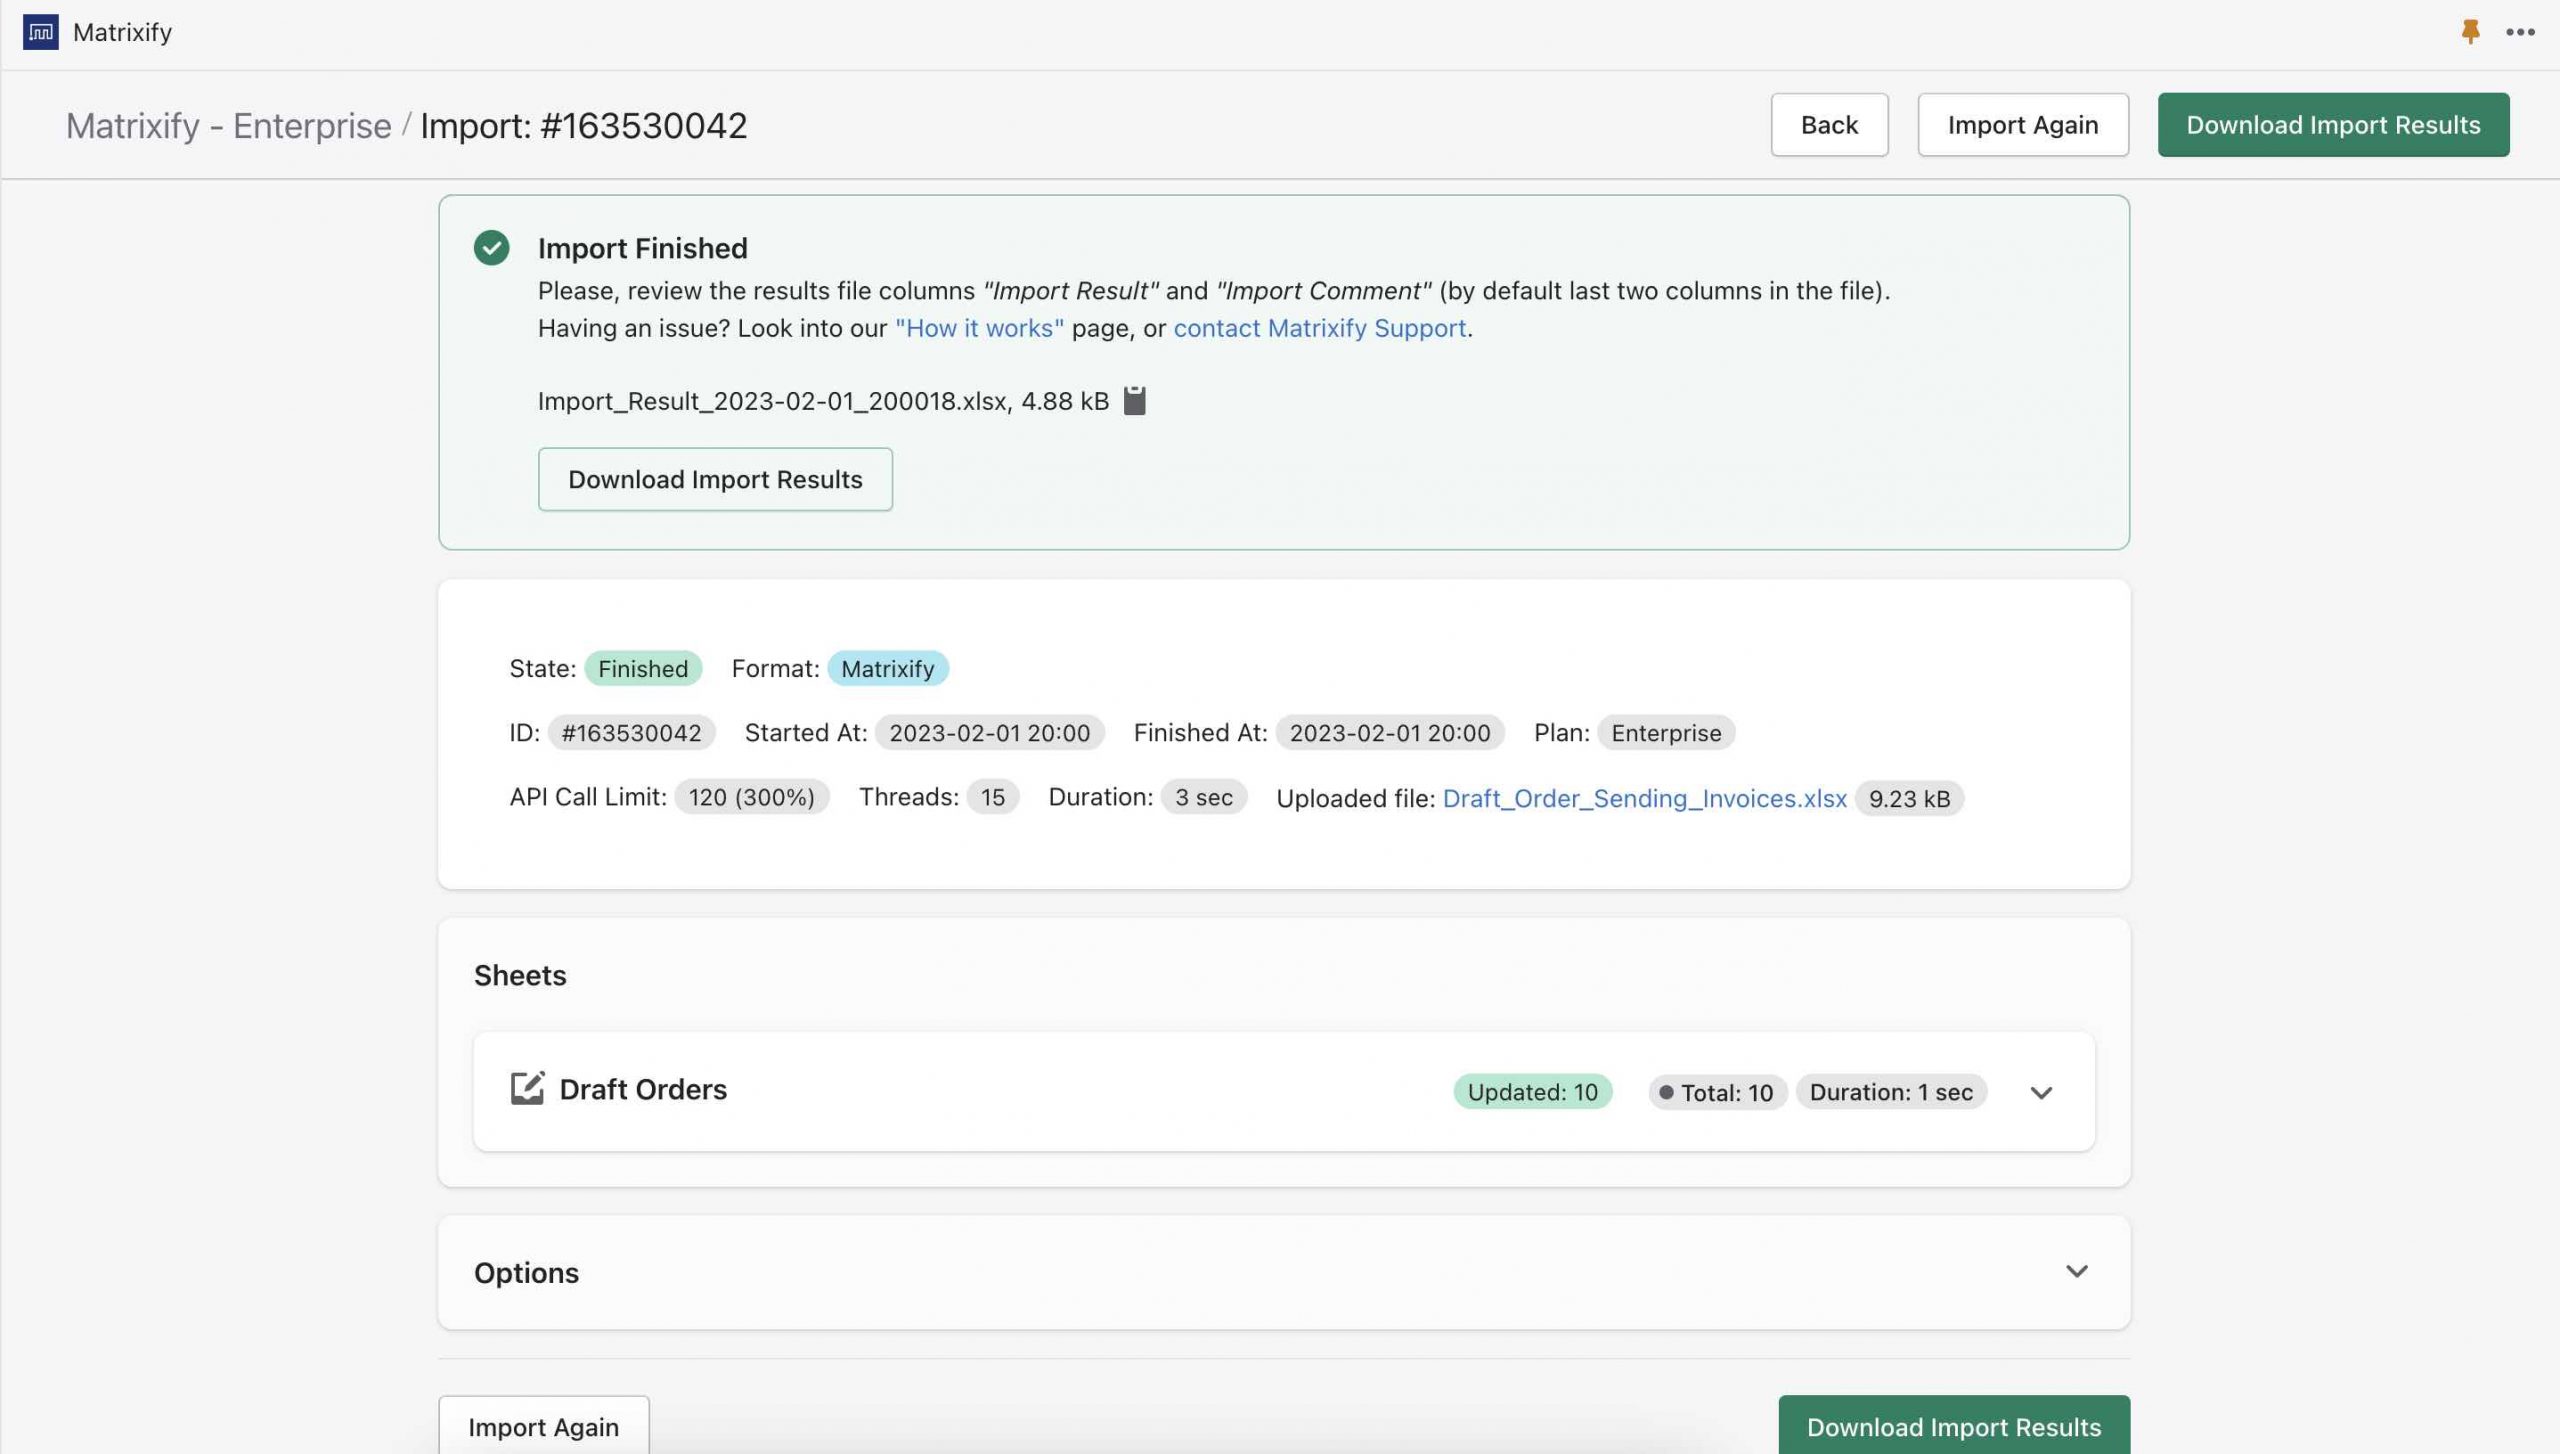Click bottom Download Import Results button
2560x1454 pixels.
[x=1954, y=1426]
